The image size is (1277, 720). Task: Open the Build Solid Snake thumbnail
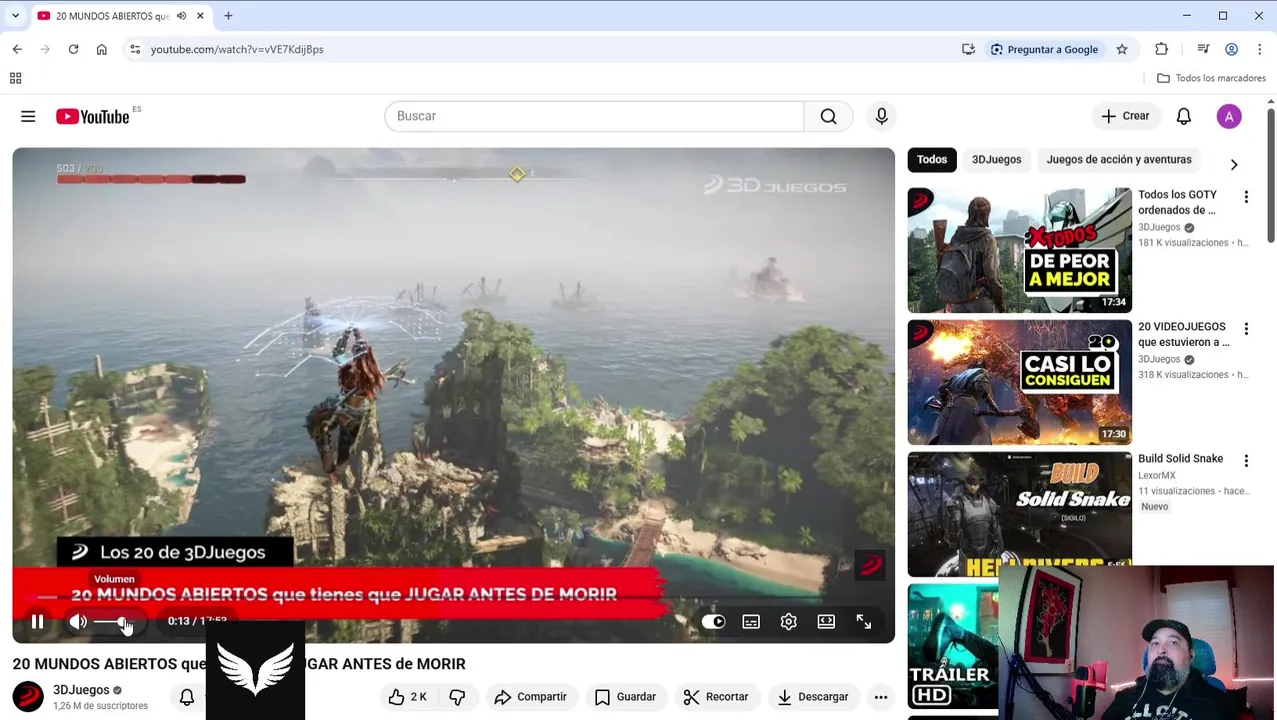[1019, 513]
